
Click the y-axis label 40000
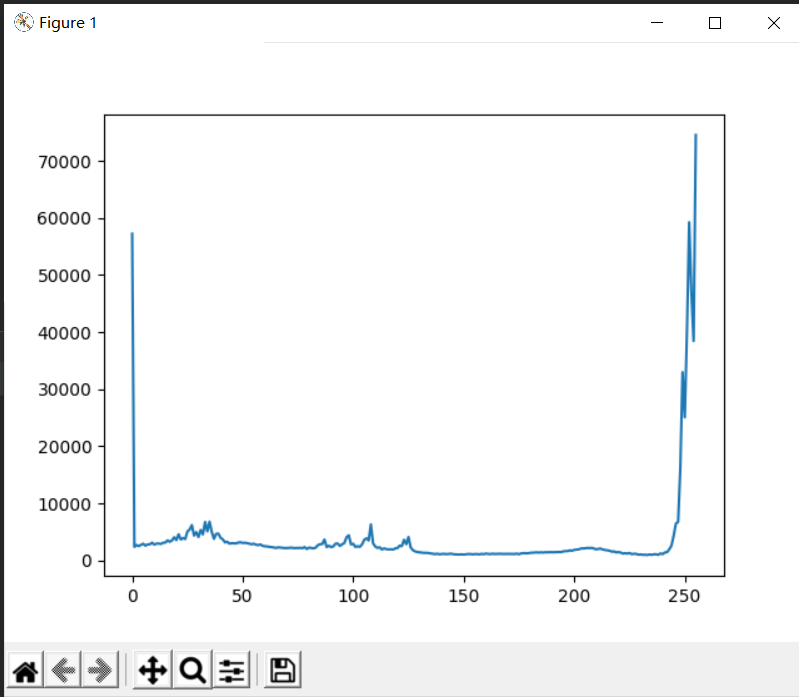(64, 333)
